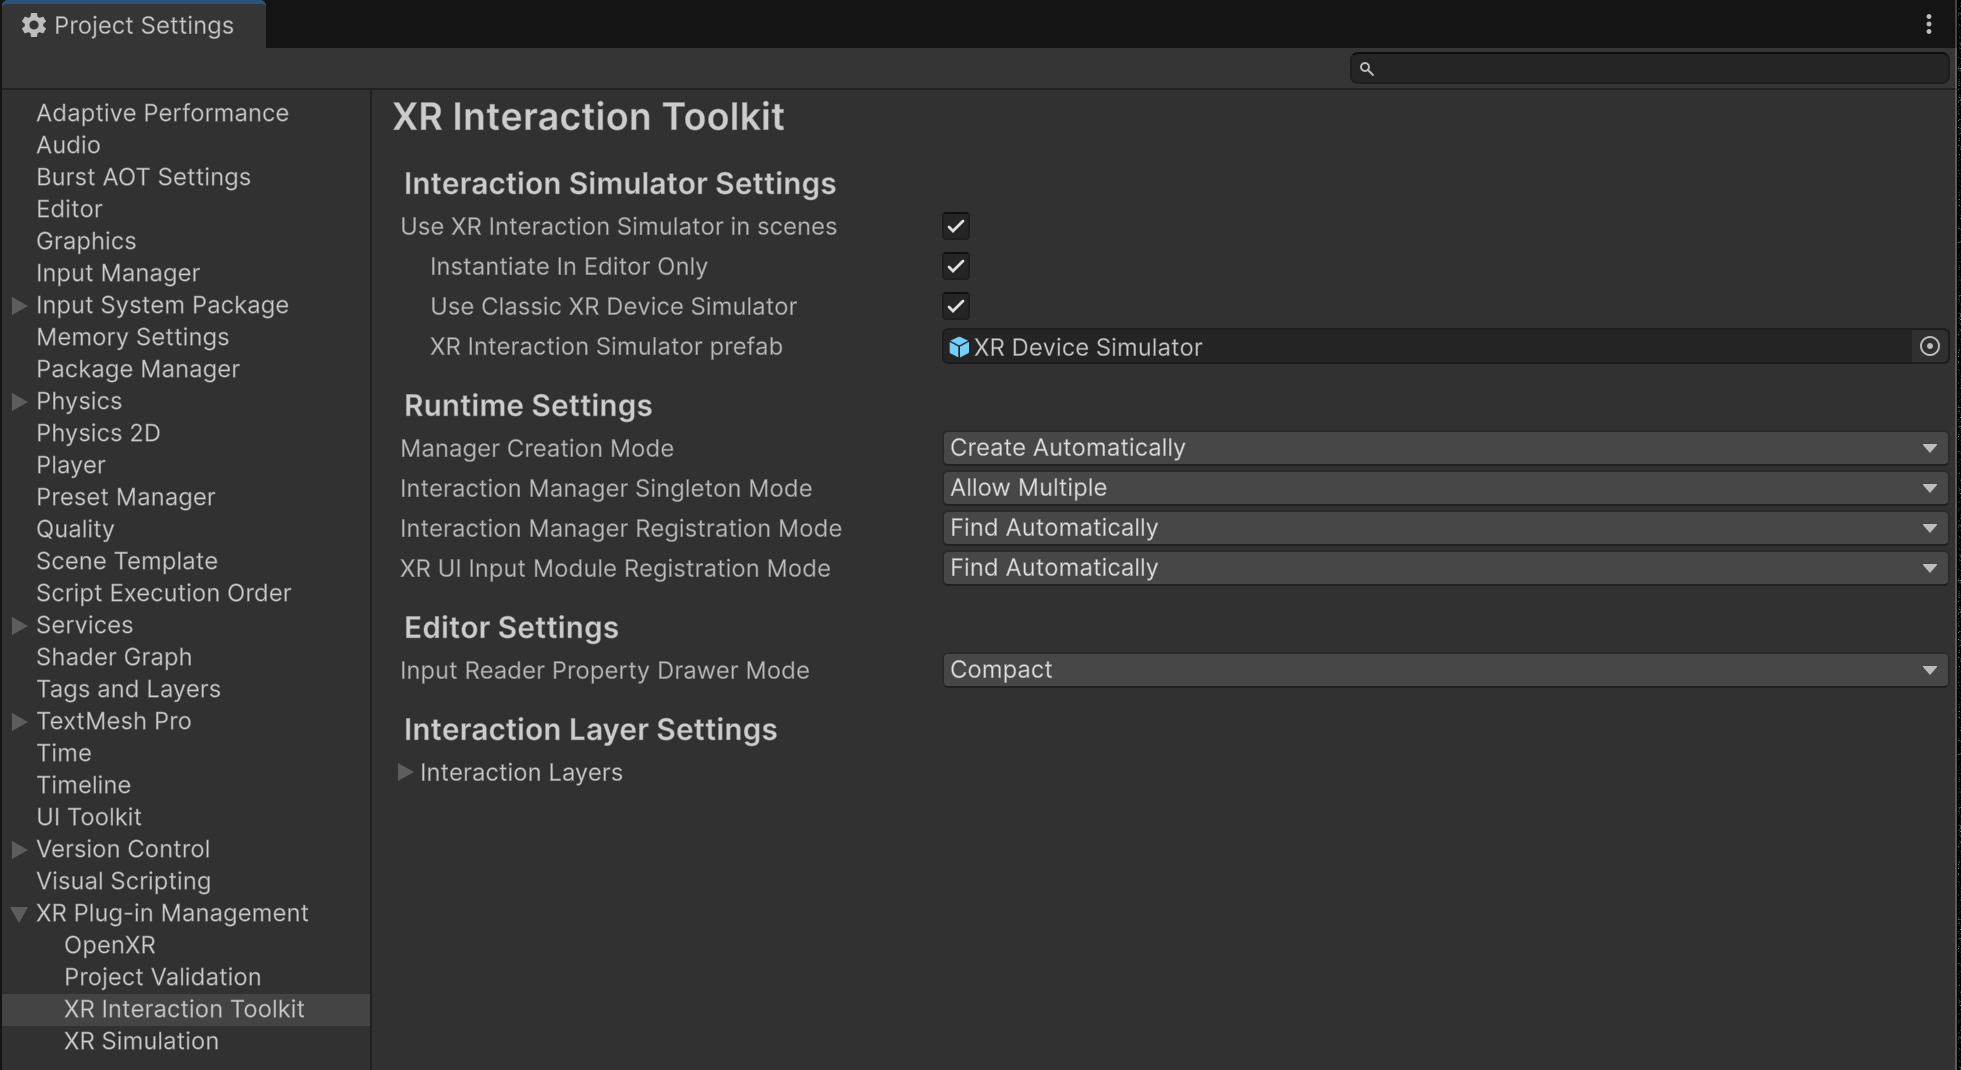
Task: Open UI Toolkit settings
Action: (x=89, y=817)
